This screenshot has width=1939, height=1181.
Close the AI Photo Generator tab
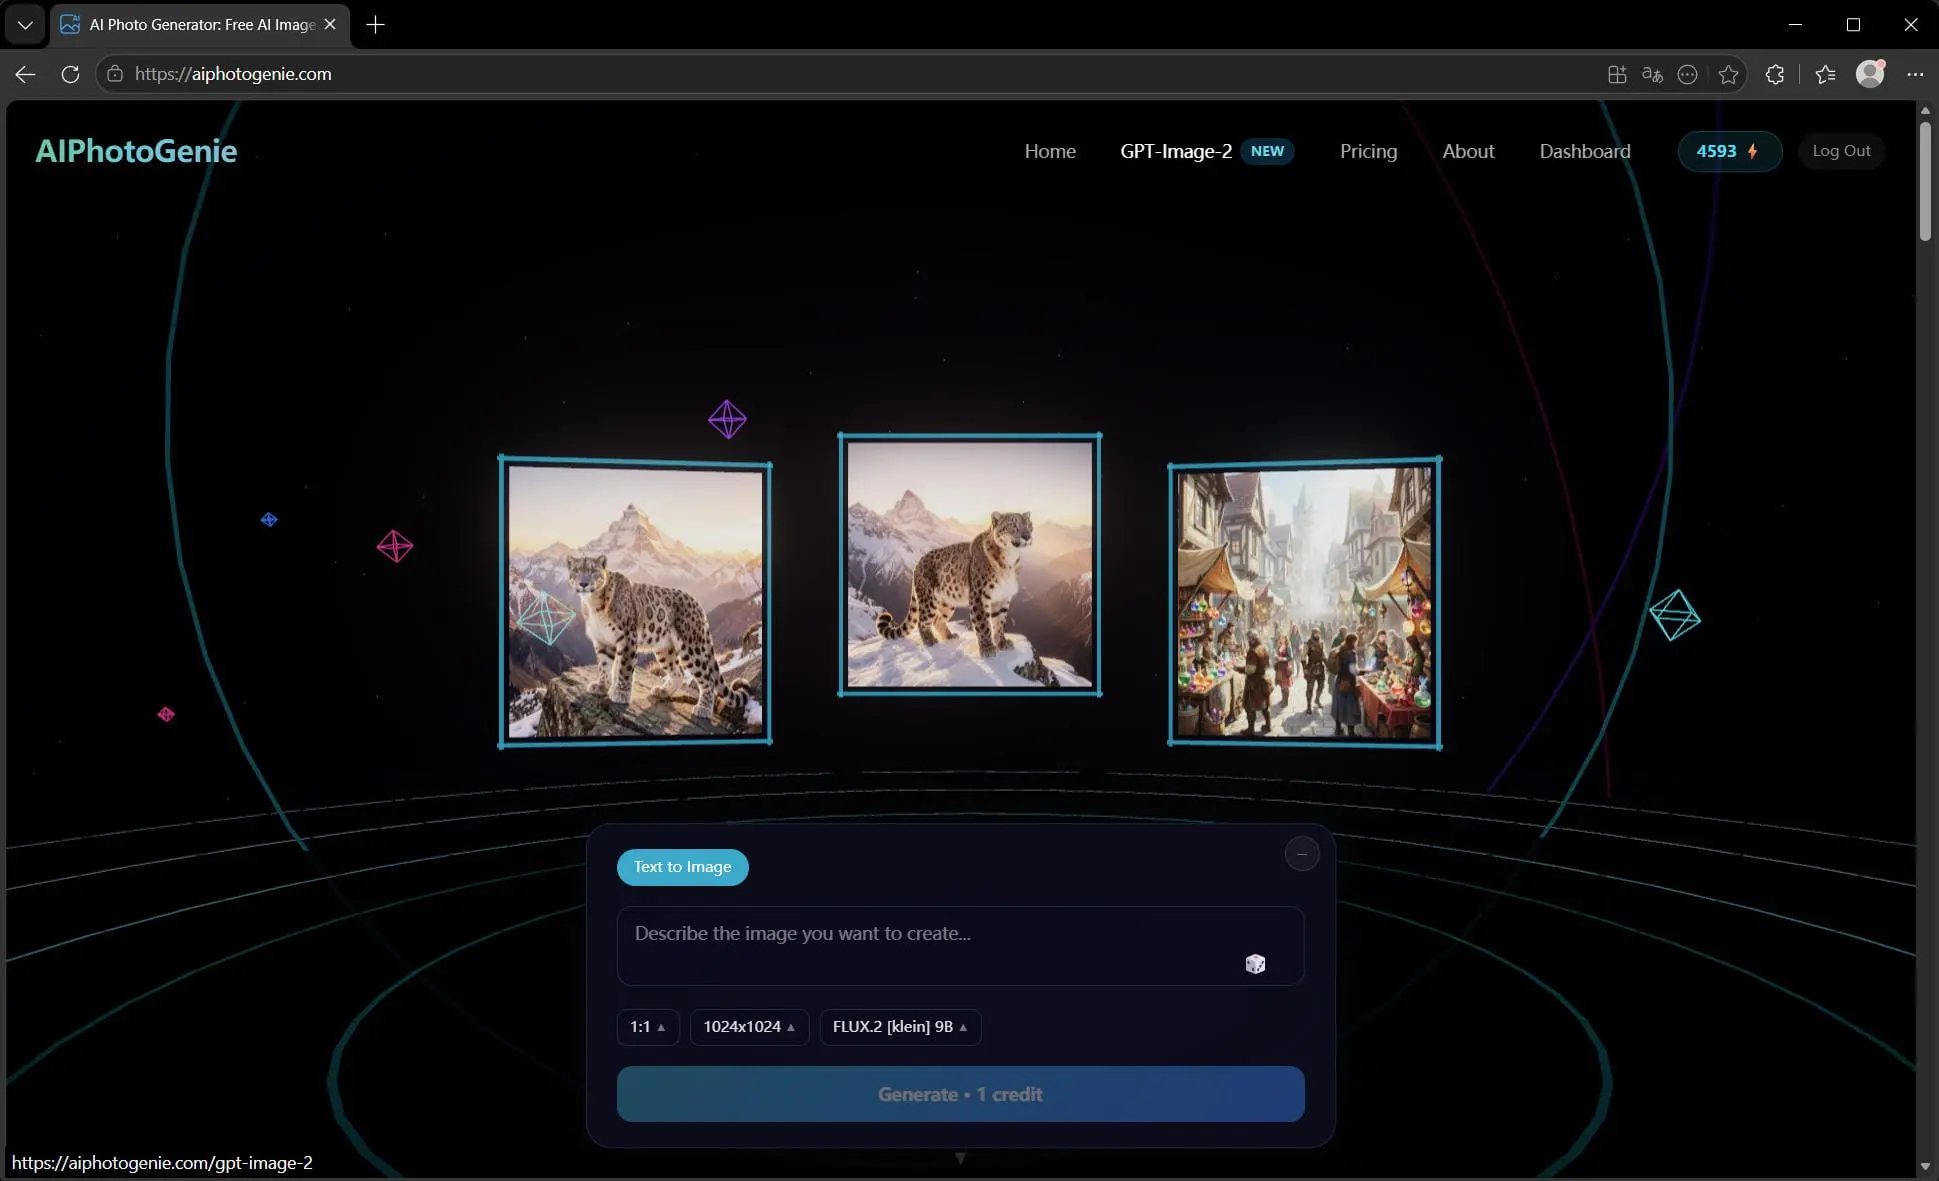coord(330,24)
